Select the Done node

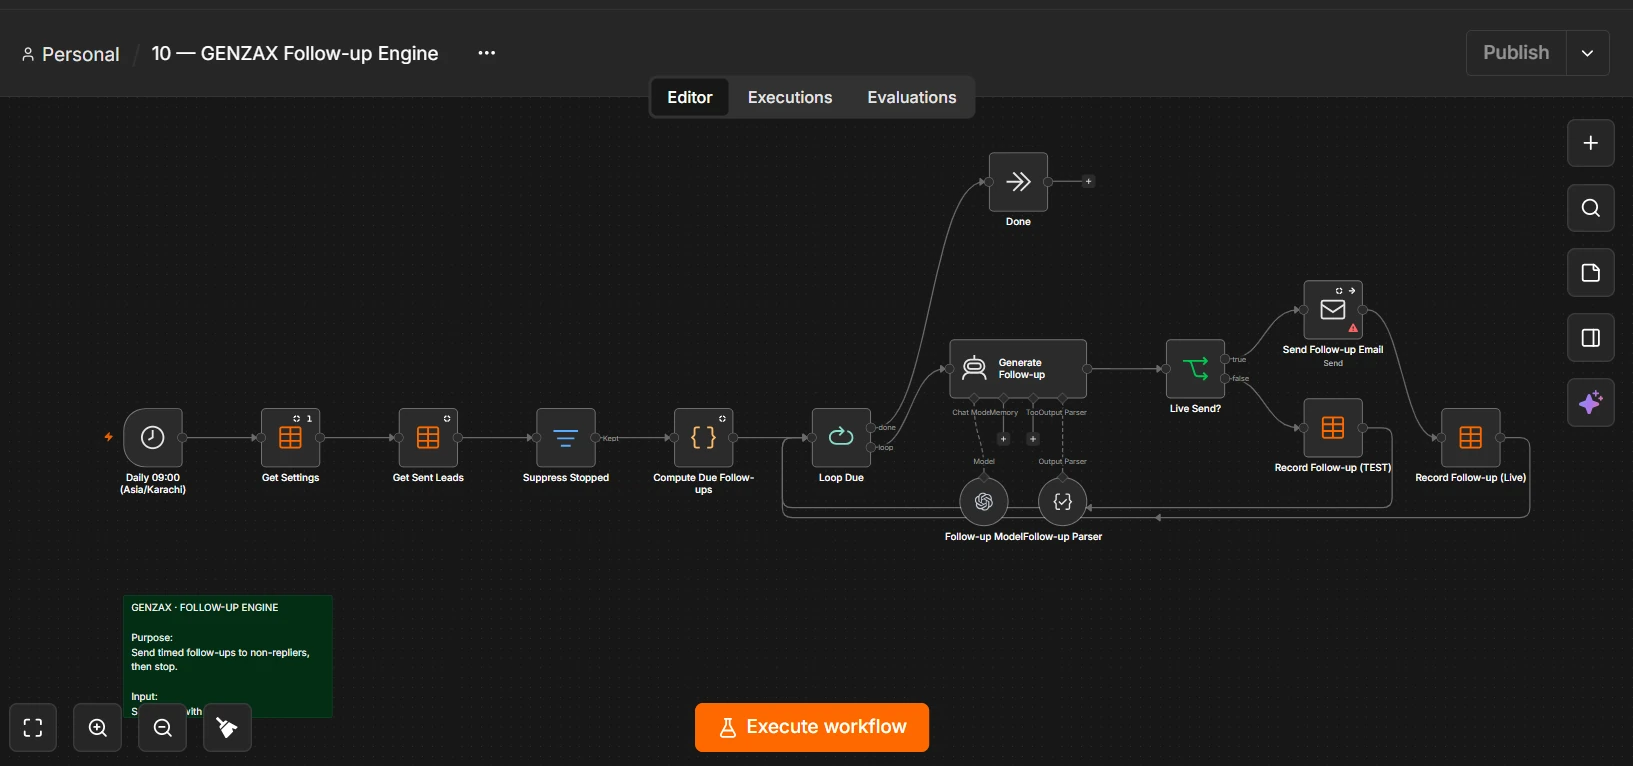[x=1018, y=182]
